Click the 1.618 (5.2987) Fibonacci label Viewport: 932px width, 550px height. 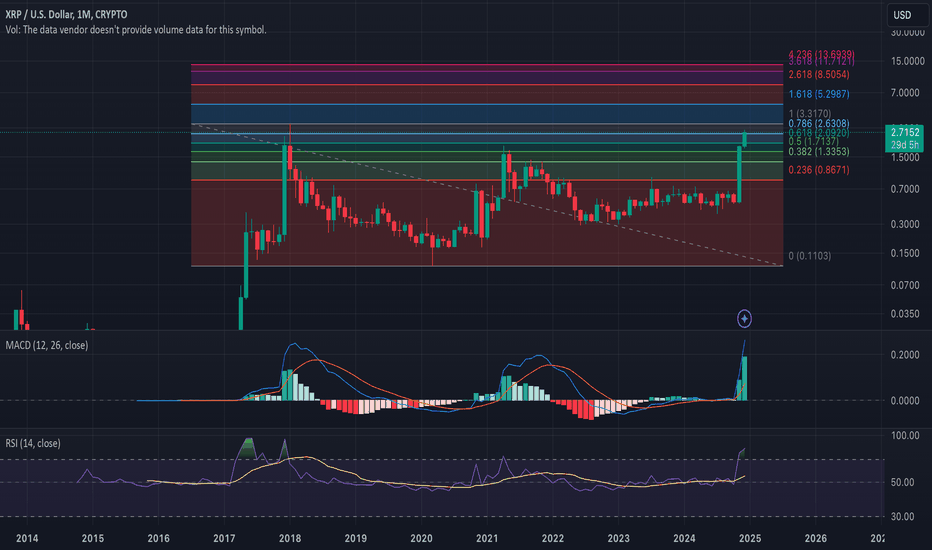click(818, 95)
